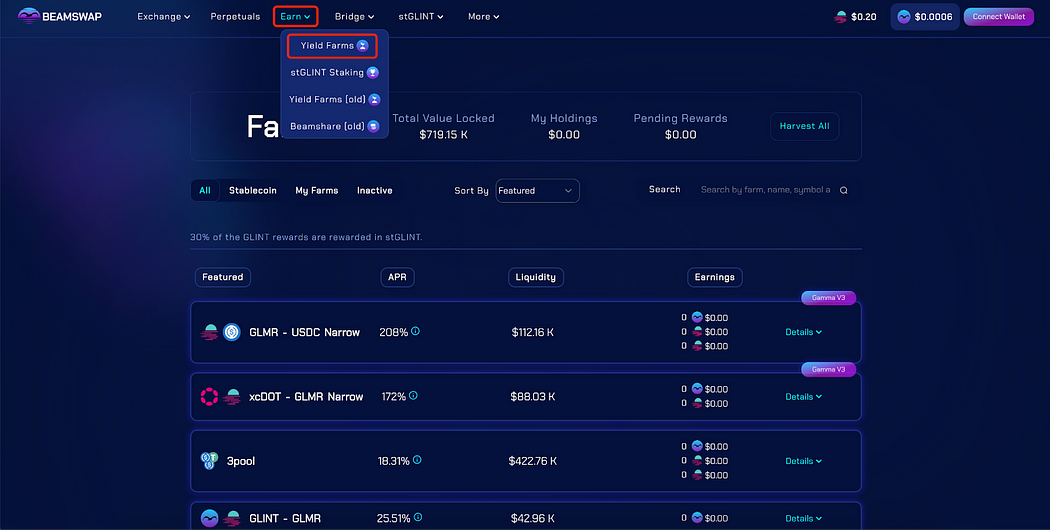
Task: Sort by Earnings column header
Action: [715, 277]
